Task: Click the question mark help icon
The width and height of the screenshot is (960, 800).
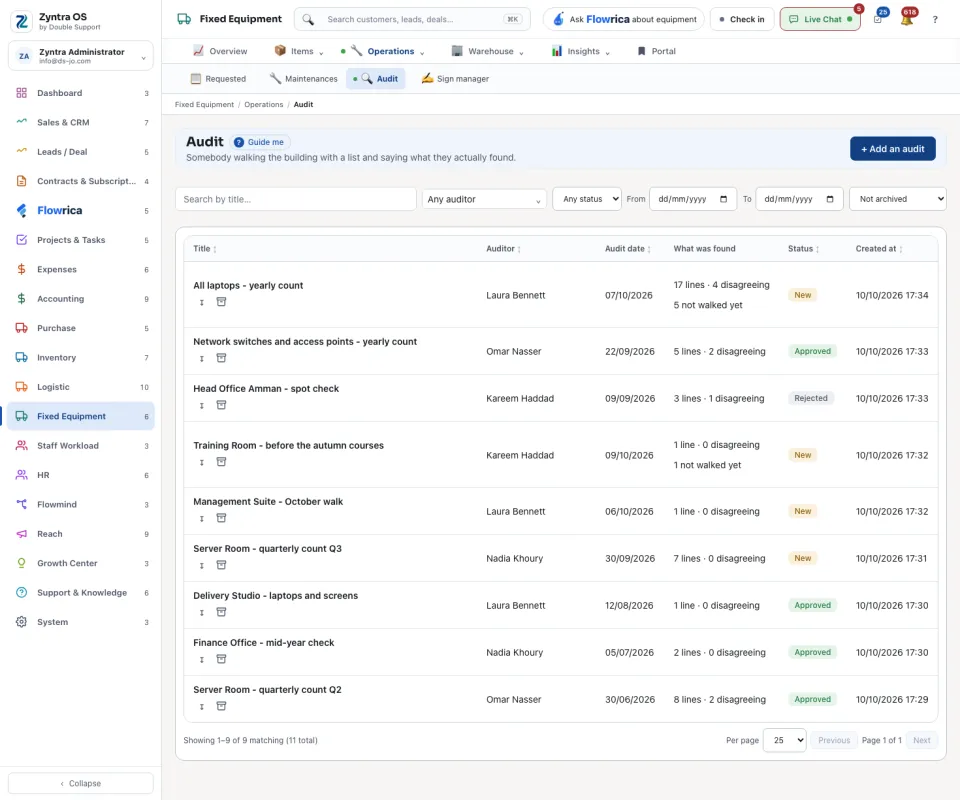Action: pos(935,20)
